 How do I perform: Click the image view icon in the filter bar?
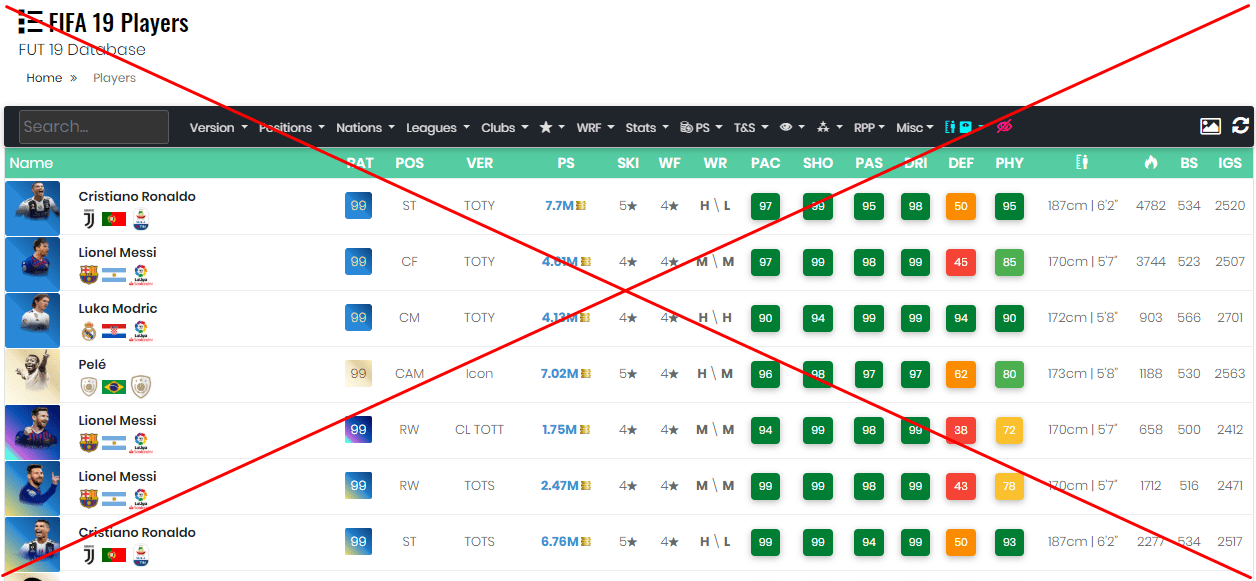[x=1210, y=126]
